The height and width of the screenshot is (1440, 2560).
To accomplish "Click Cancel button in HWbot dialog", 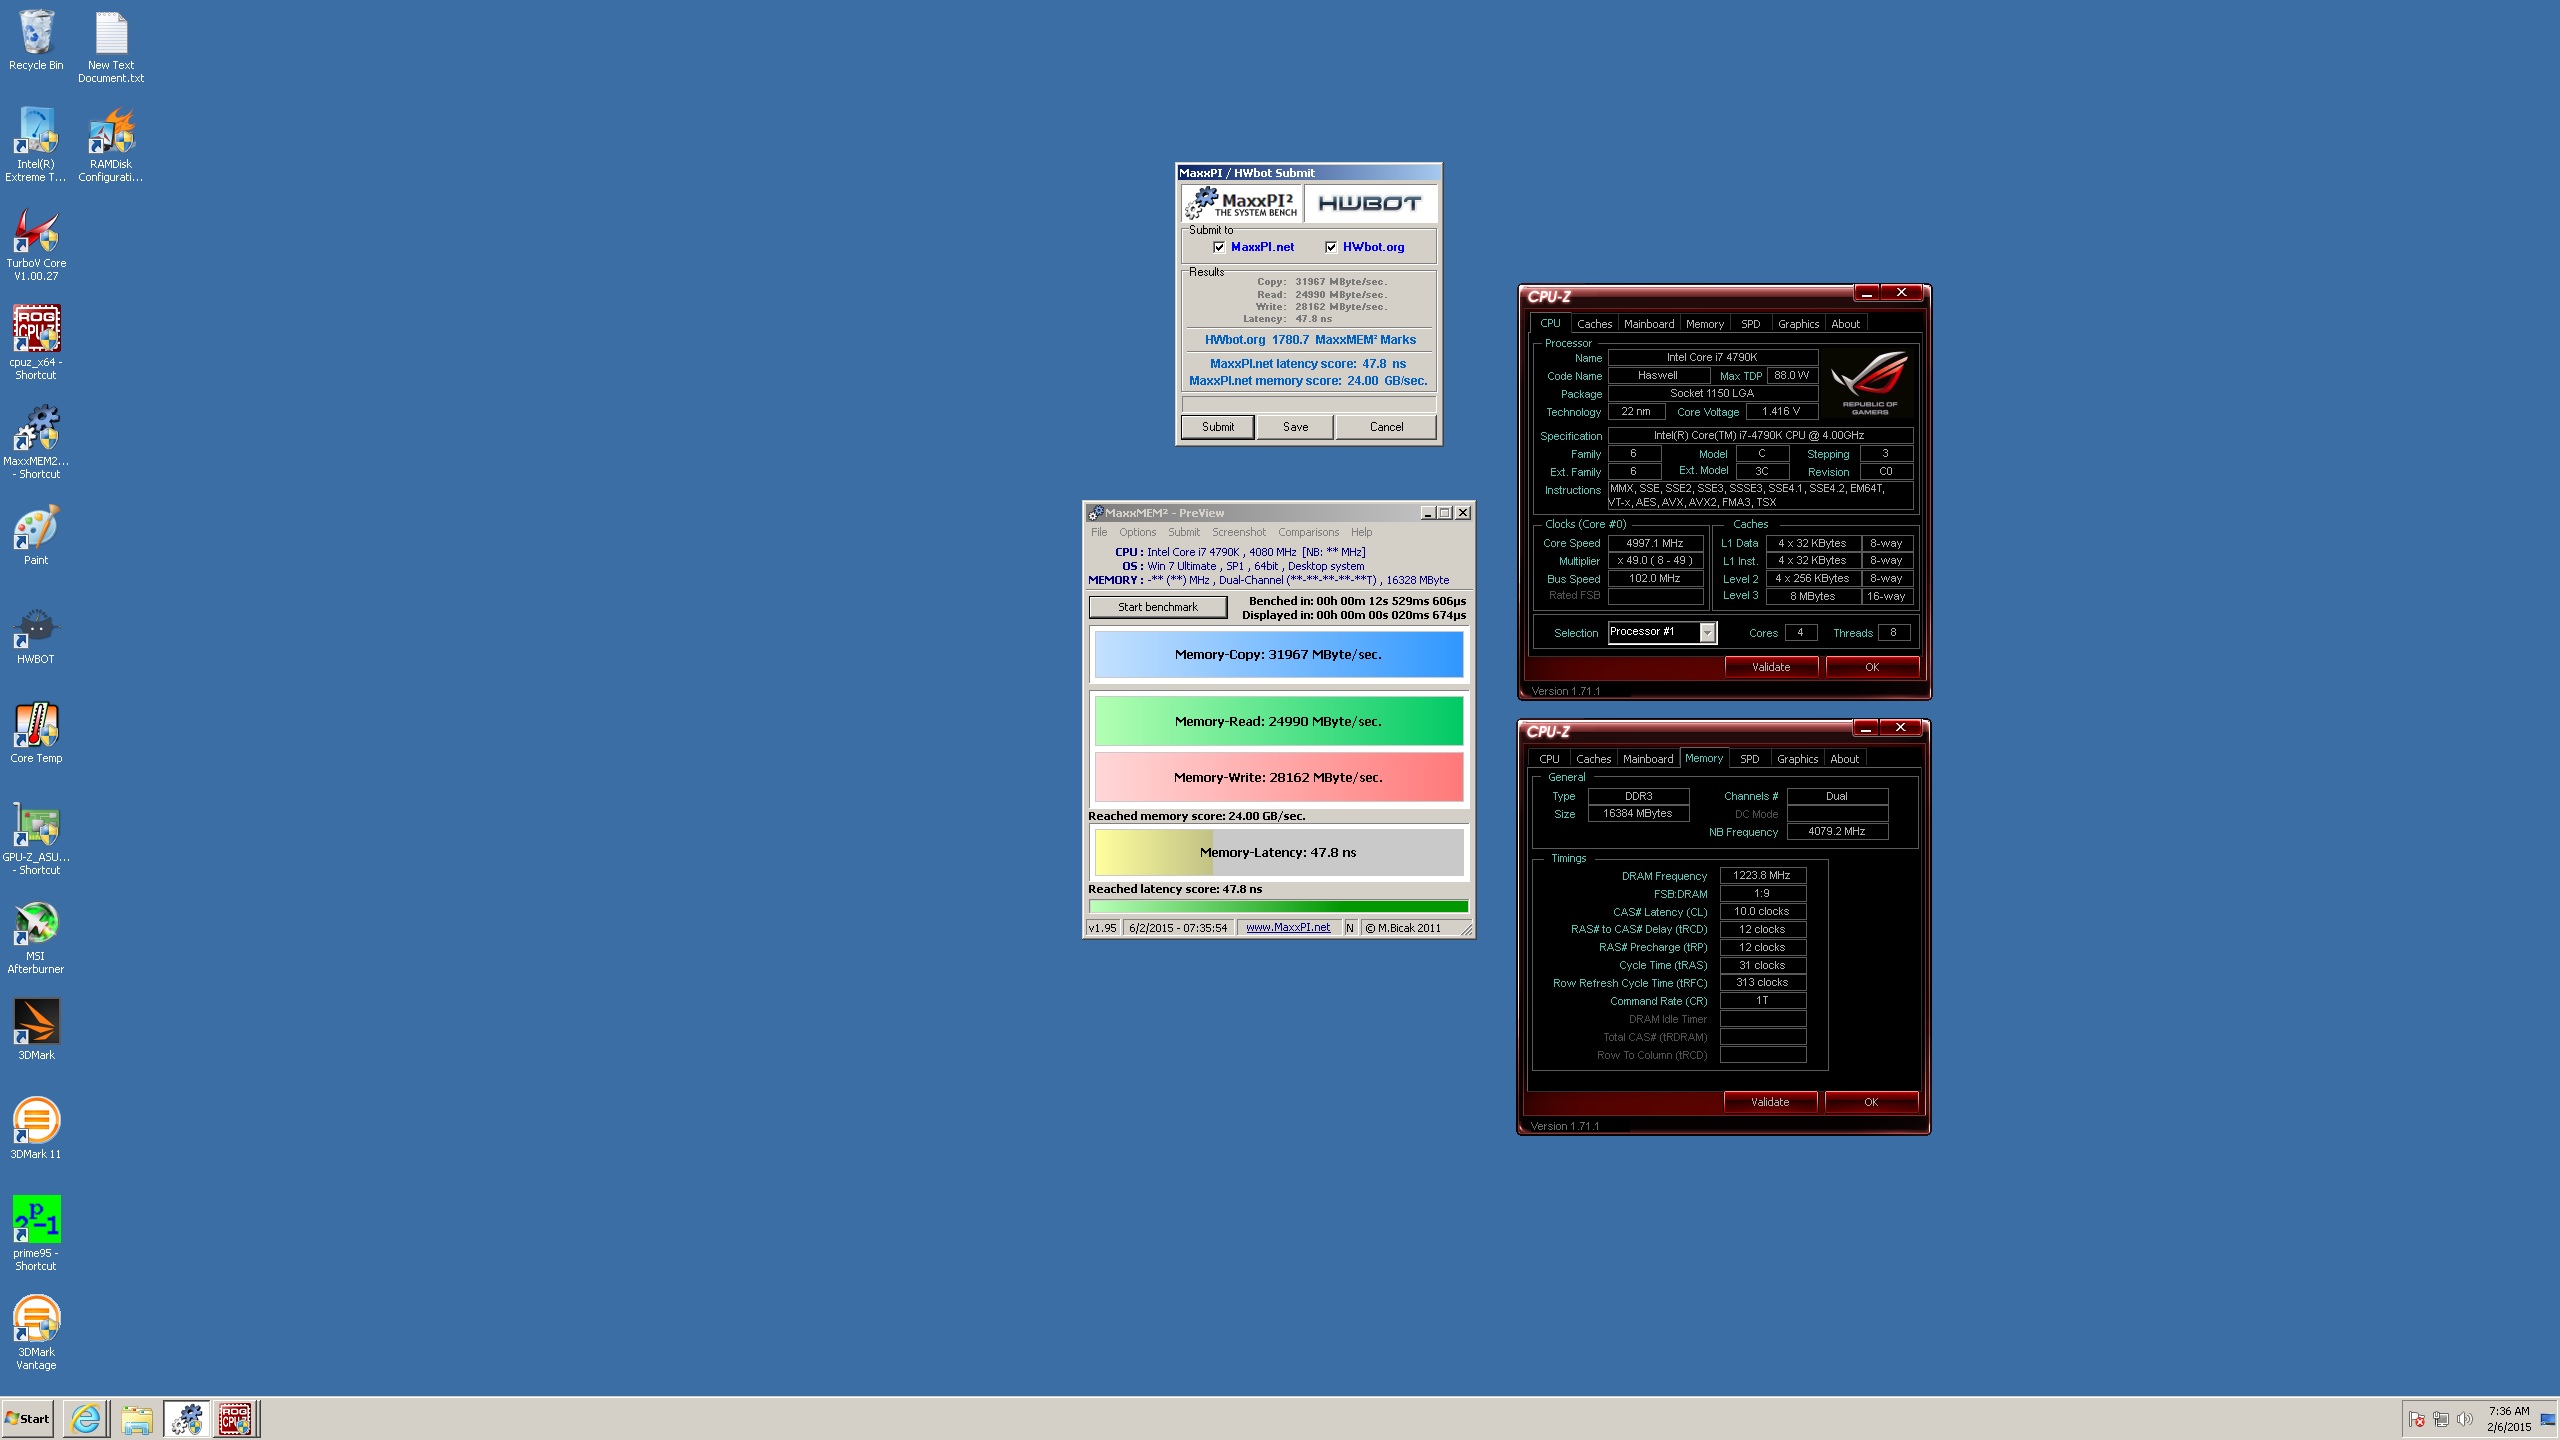I will click(x=1386, y=427).
